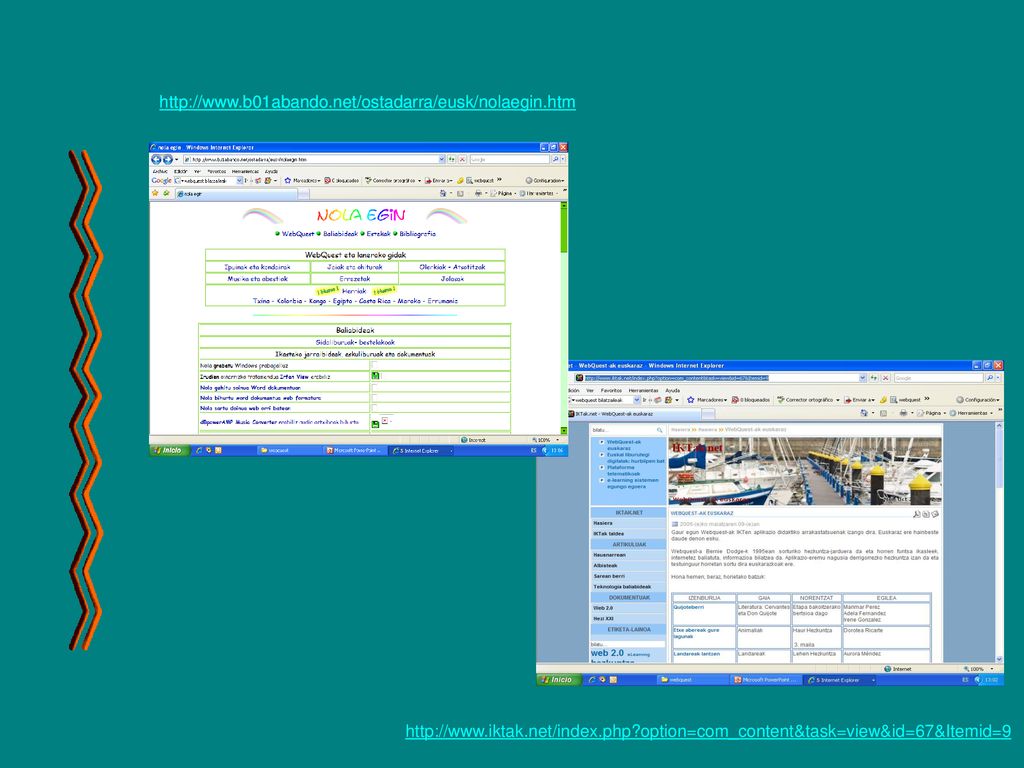
Task: Click green save icon in Irfan View row
Action: (375, 376)
